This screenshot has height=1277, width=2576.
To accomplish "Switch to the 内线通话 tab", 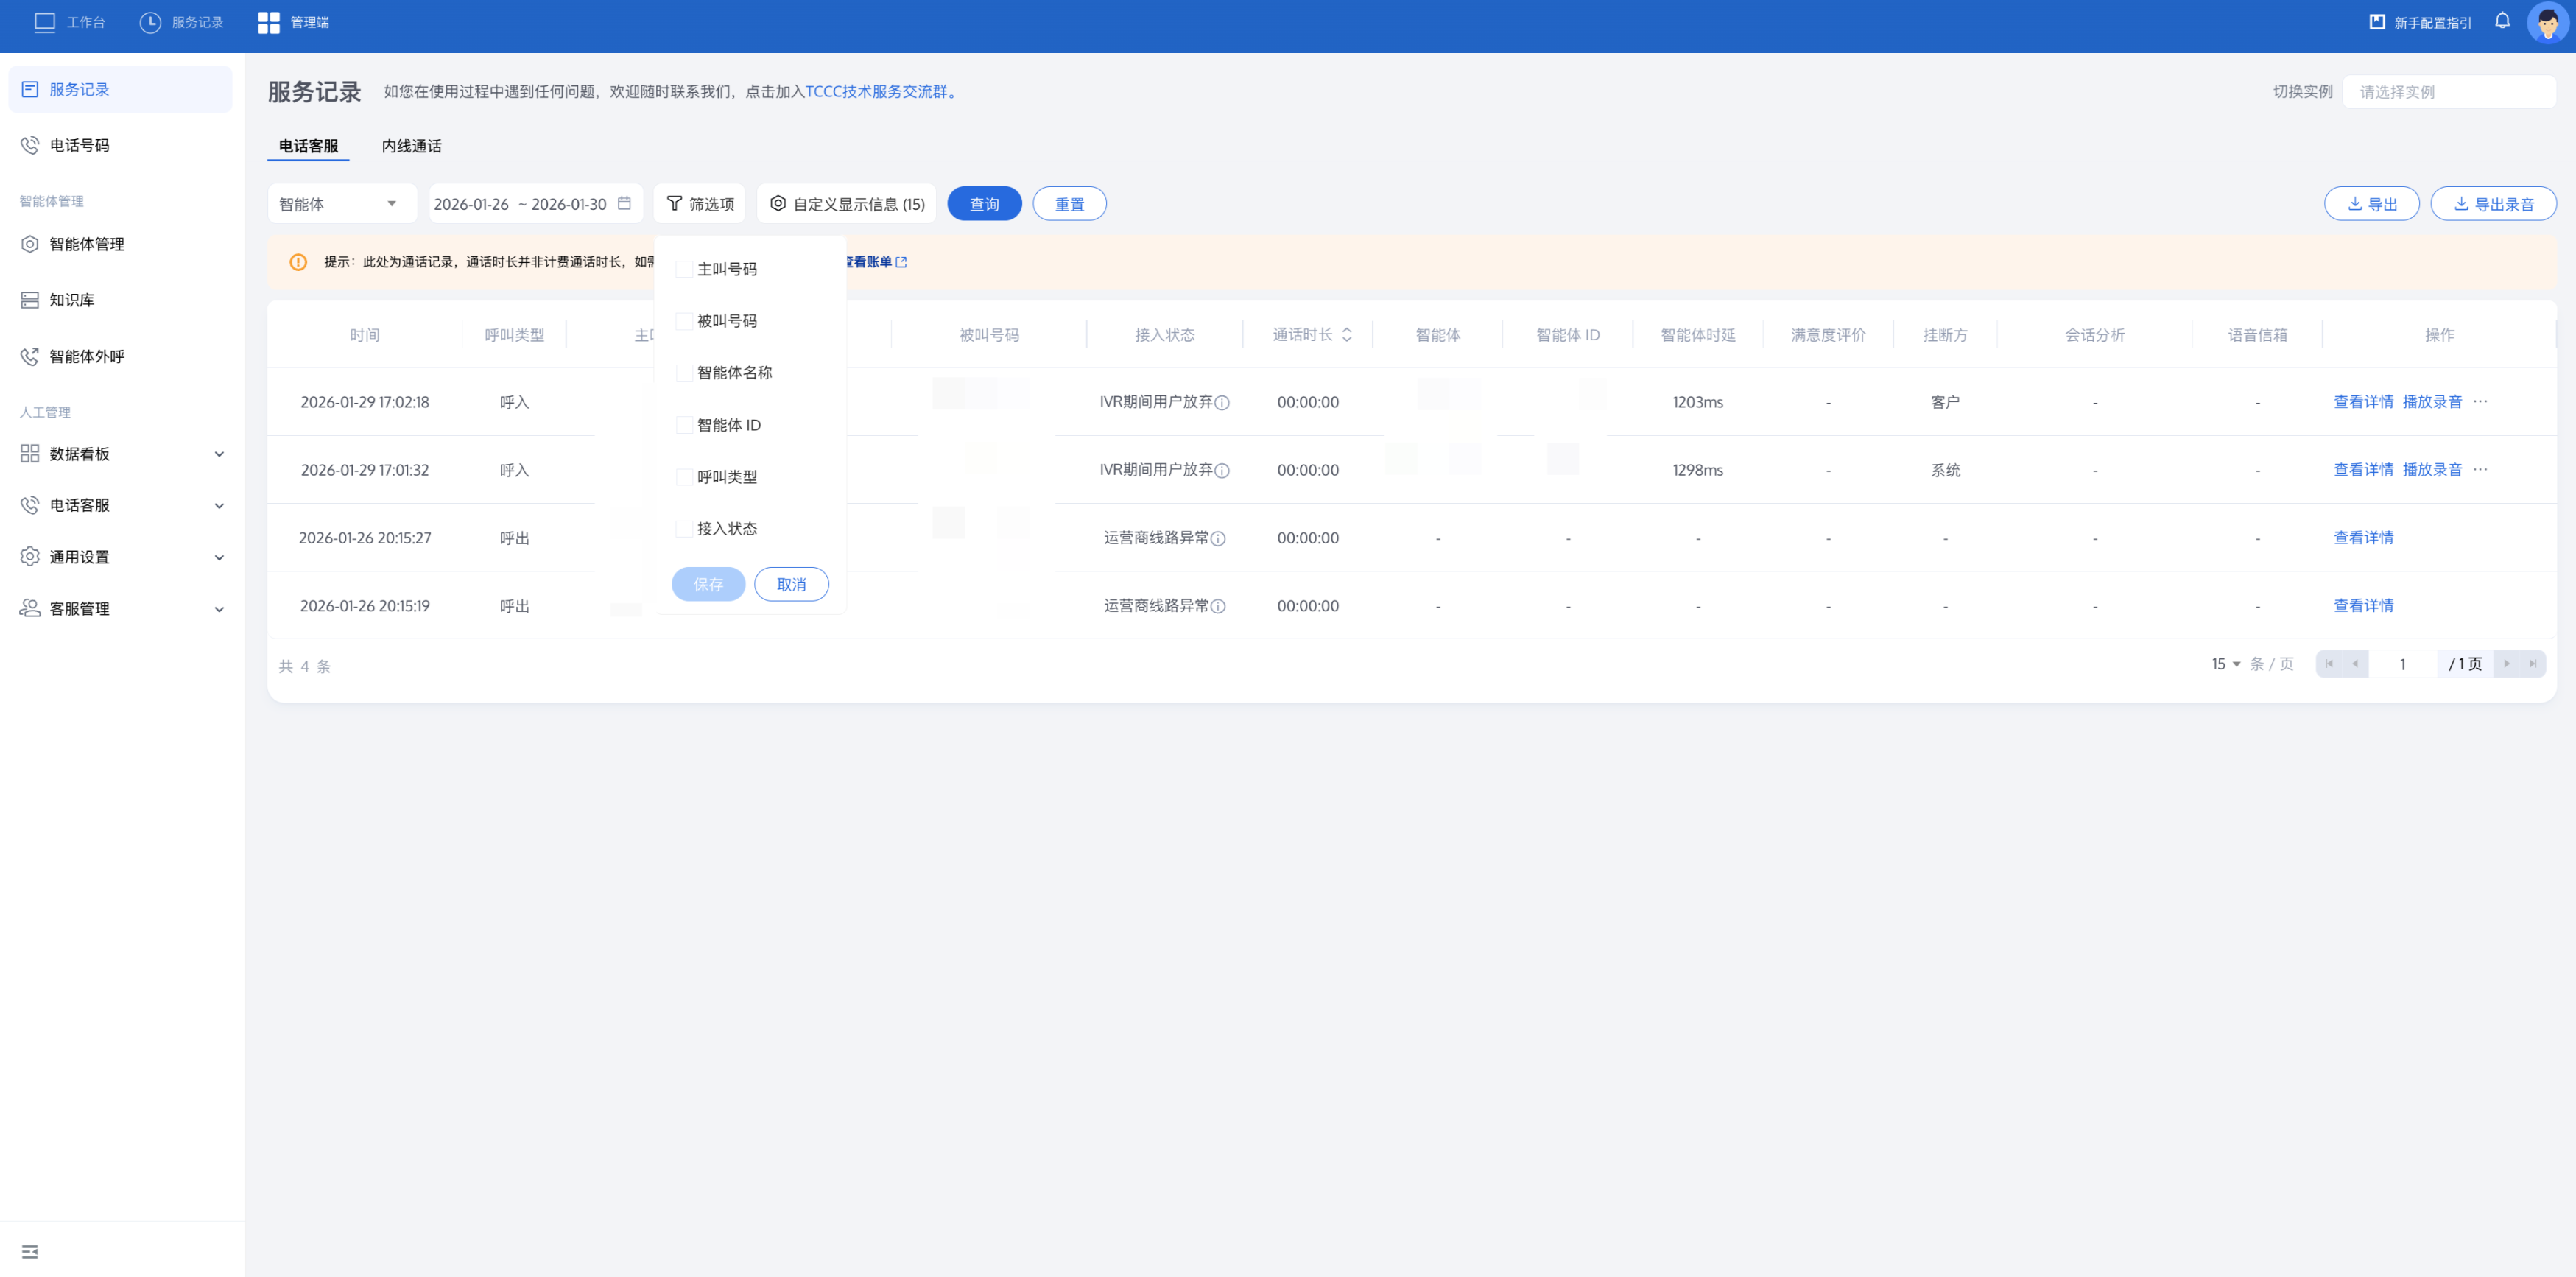I will pyautogui.click(x=411, y=146).
